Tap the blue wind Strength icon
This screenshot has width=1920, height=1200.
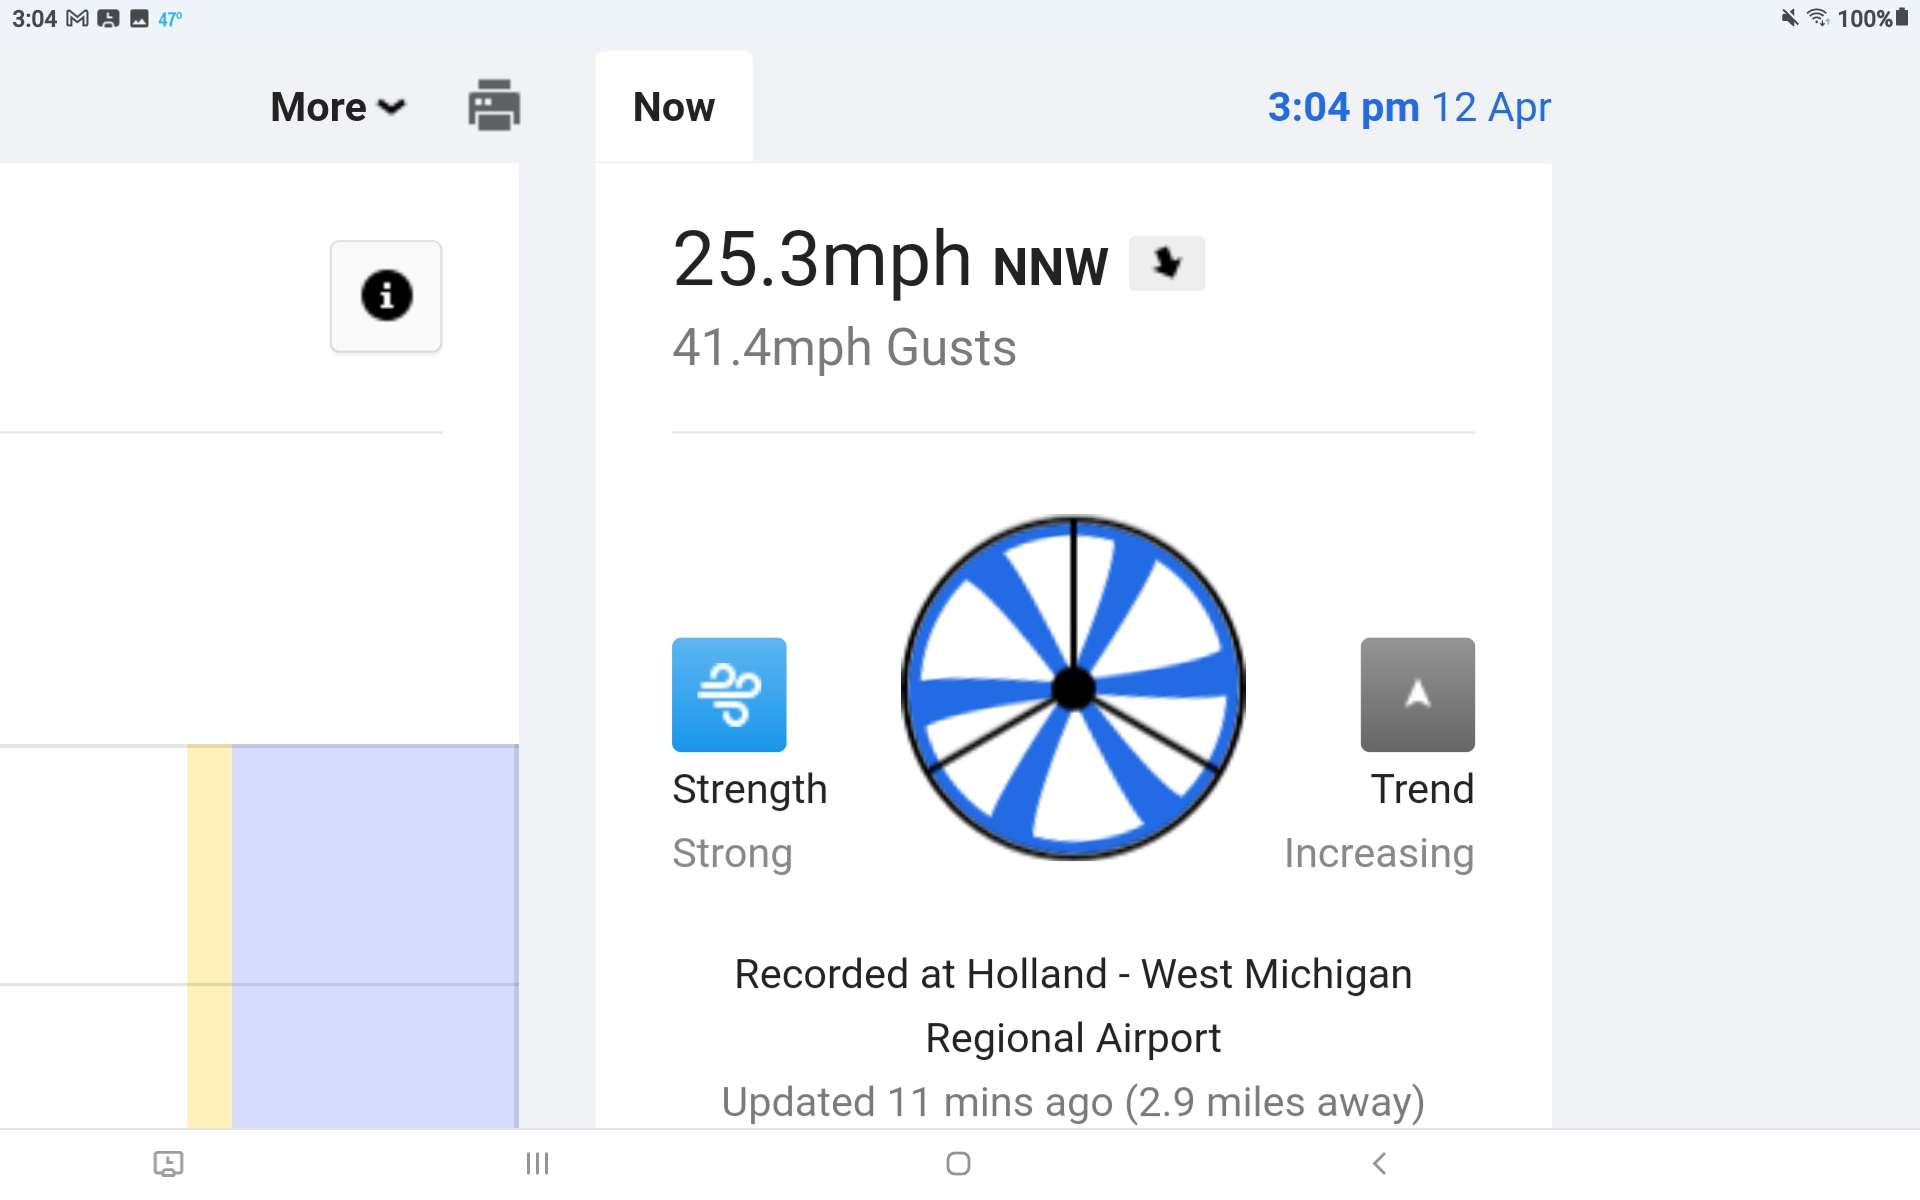click(x=729, y=695)
